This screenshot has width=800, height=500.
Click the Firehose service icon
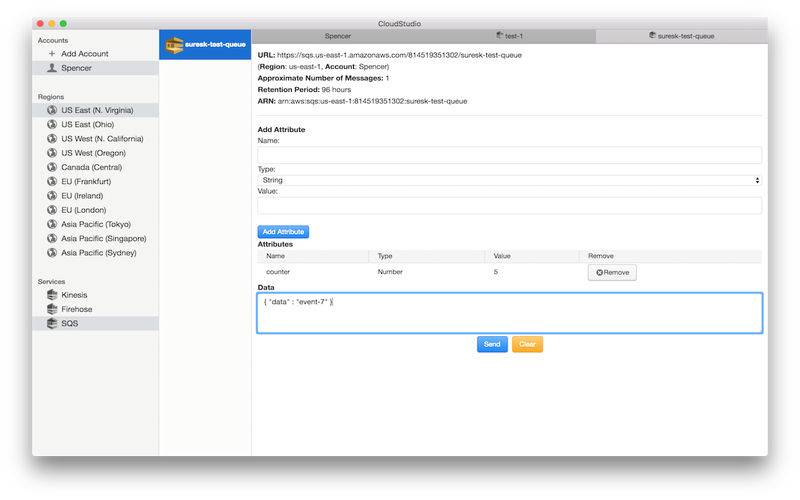tap(52, 309)
